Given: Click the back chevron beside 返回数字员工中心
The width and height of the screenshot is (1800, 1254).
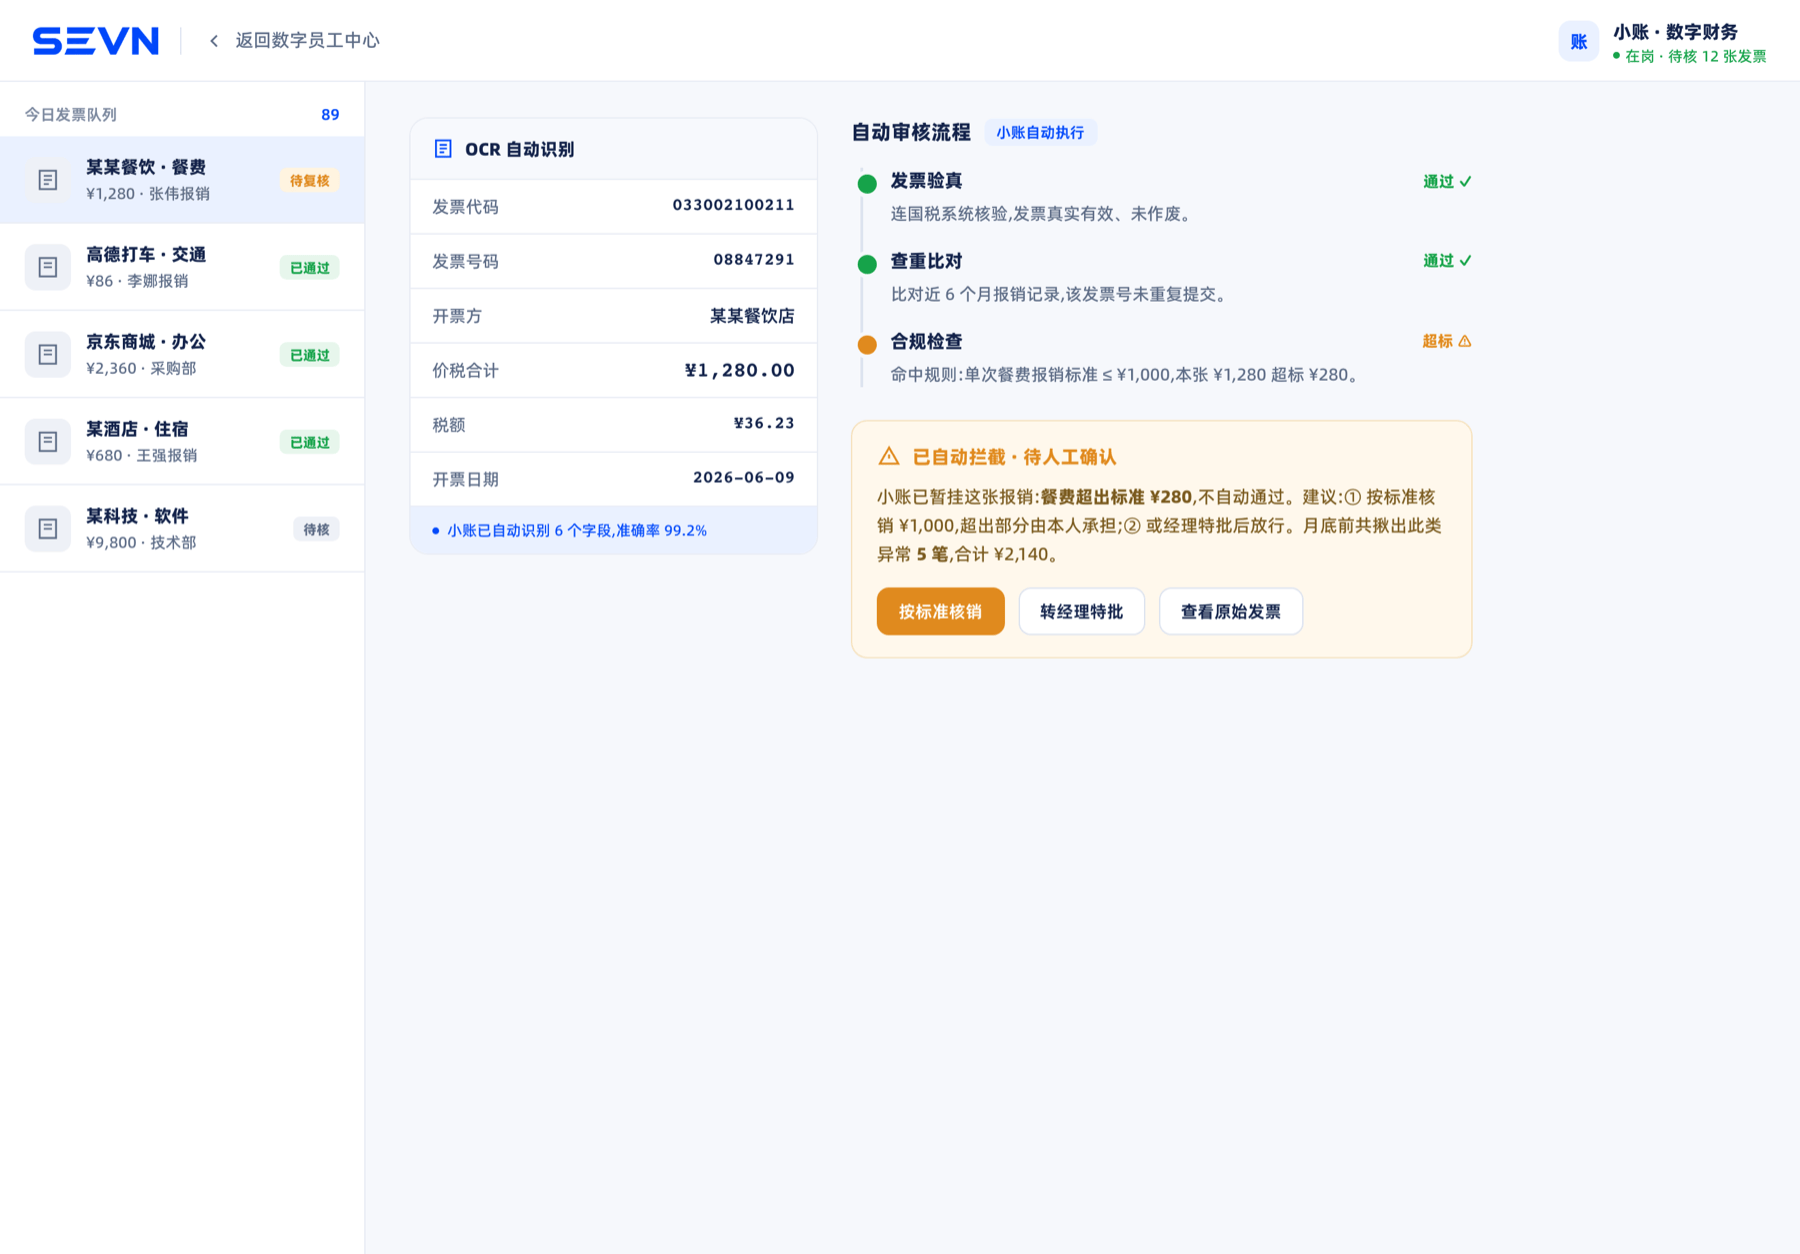Looking at the screenshot, I should click(214, 41).
